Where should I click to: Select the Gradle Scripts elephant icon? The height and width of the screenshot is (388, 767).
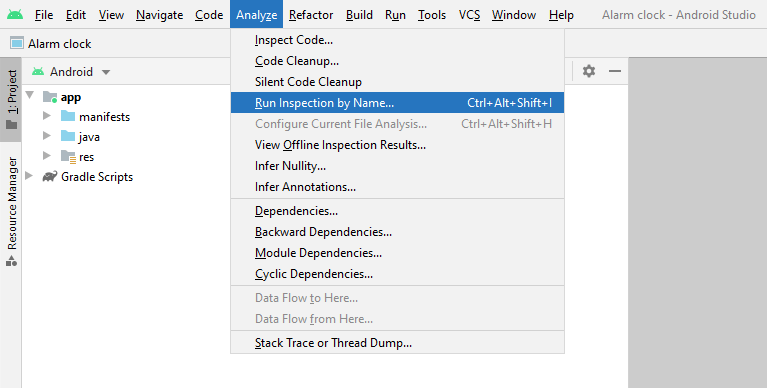(49, 177)
